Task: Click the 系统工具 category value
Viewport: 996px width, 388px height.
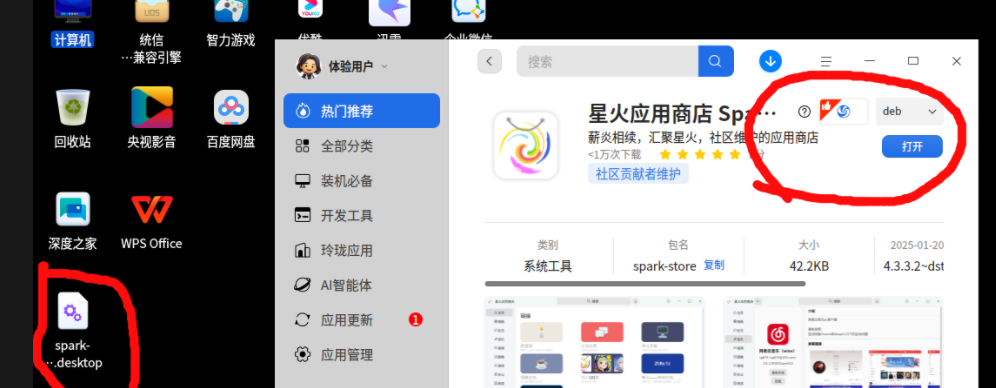Action: tap(548, 266)
